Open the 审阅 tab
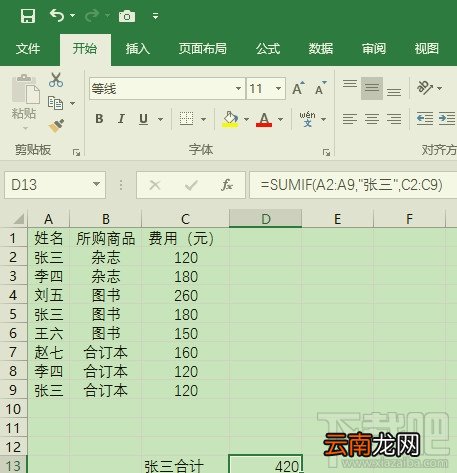The width and height of the screenshot is (457, 473). (x=374, y=49)
